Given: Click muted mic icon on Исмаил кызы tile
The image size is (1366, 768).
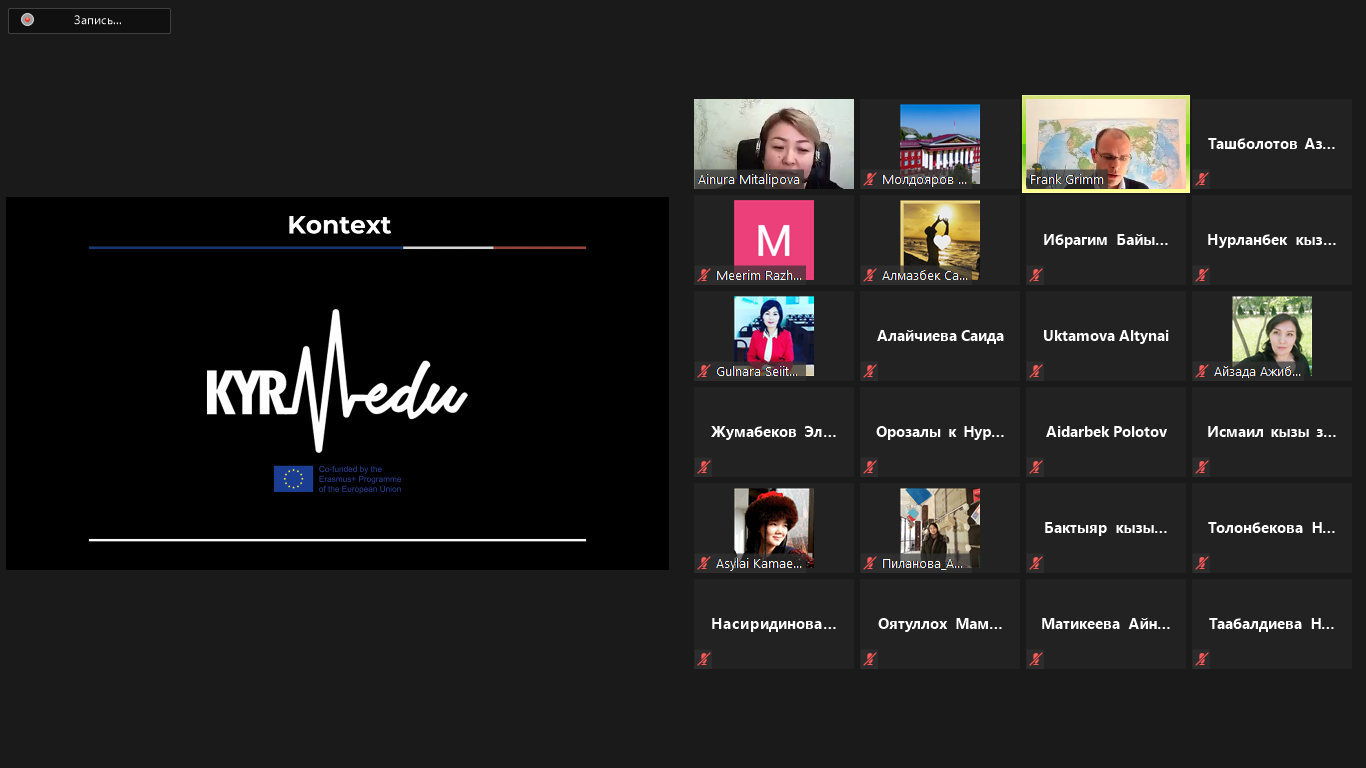Looking at the screenshot, I should pos(1202,468).
